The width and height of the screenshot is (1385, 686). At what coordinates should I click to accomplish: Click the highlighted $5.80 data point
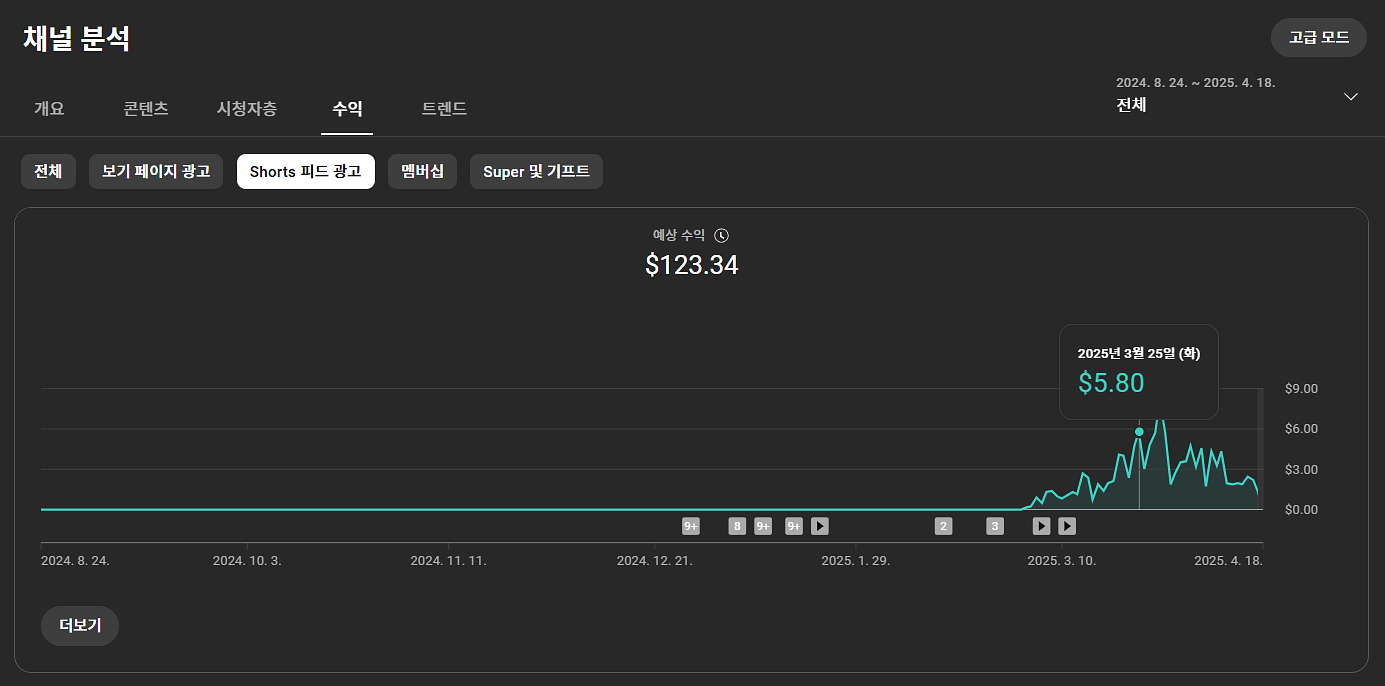click(1139, 432)
